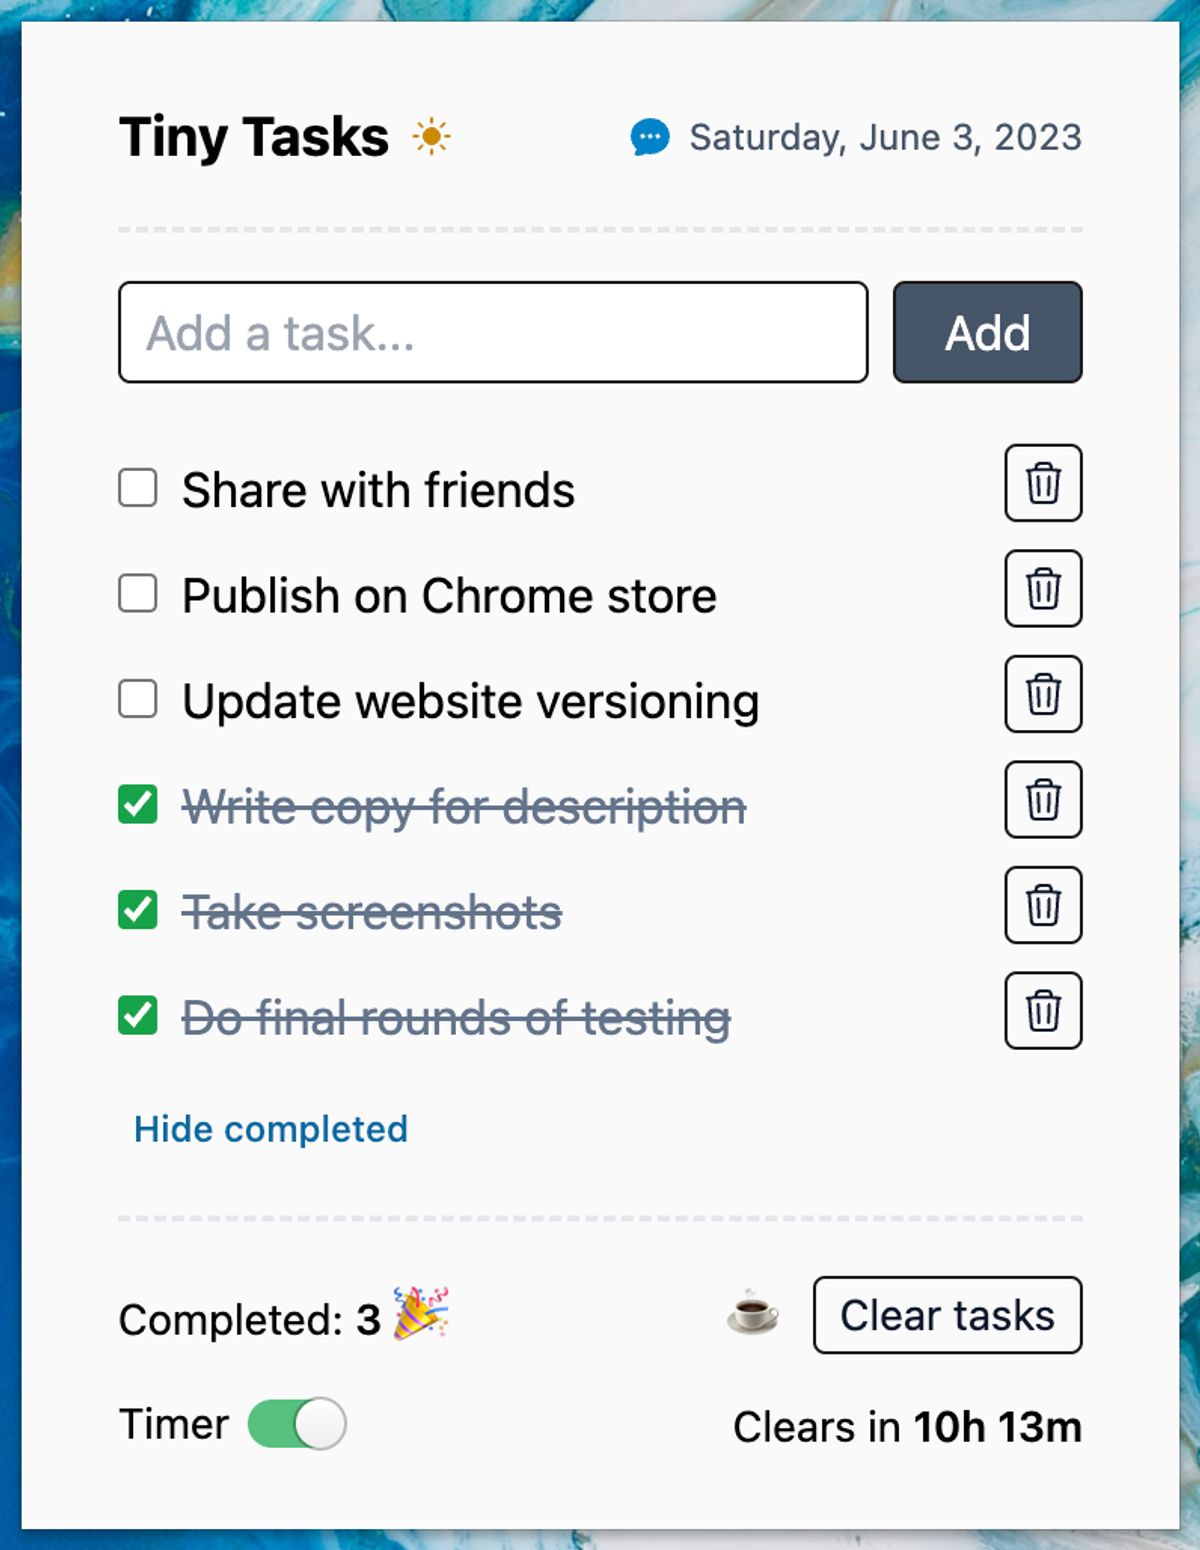Open the speech bubble icon by the date
Viewport: 1200px width, 1550px height.
pos(651,137)
